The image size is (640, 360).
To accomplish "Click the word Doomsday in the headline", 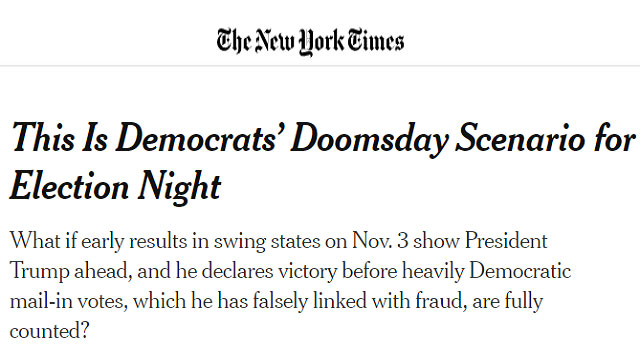I will (x=369, y=139).
